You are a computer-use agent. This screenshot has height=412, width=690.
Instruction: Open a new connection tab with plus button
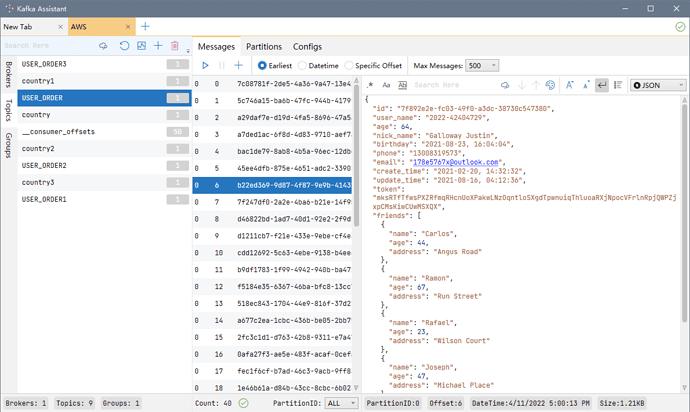[x=145, y=26]
